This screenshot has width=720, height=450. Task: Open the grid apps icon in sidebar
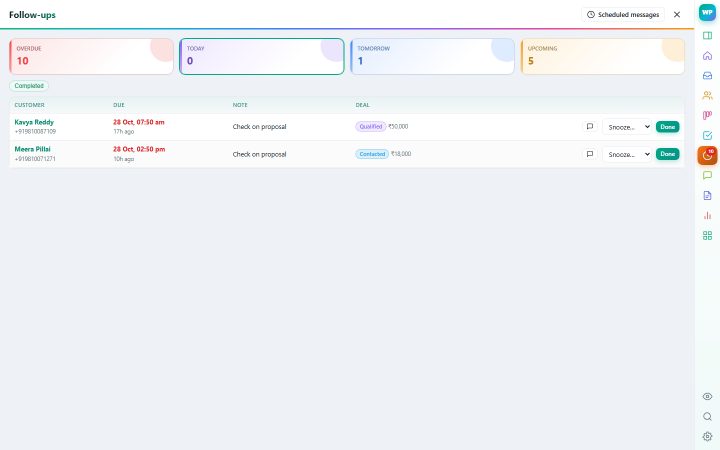point(707,236)
